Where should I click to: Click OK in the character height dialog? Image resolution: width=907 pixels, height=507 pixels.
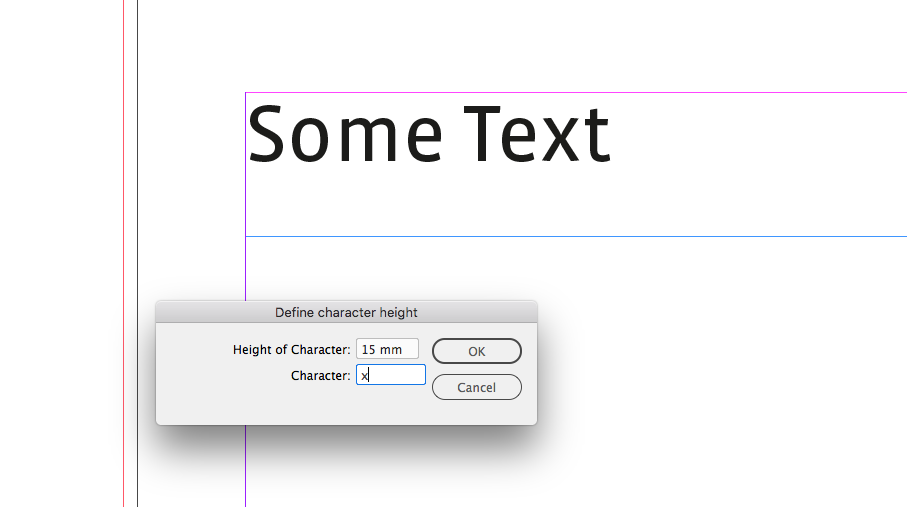pyautogui.click(x=477, y=351)
